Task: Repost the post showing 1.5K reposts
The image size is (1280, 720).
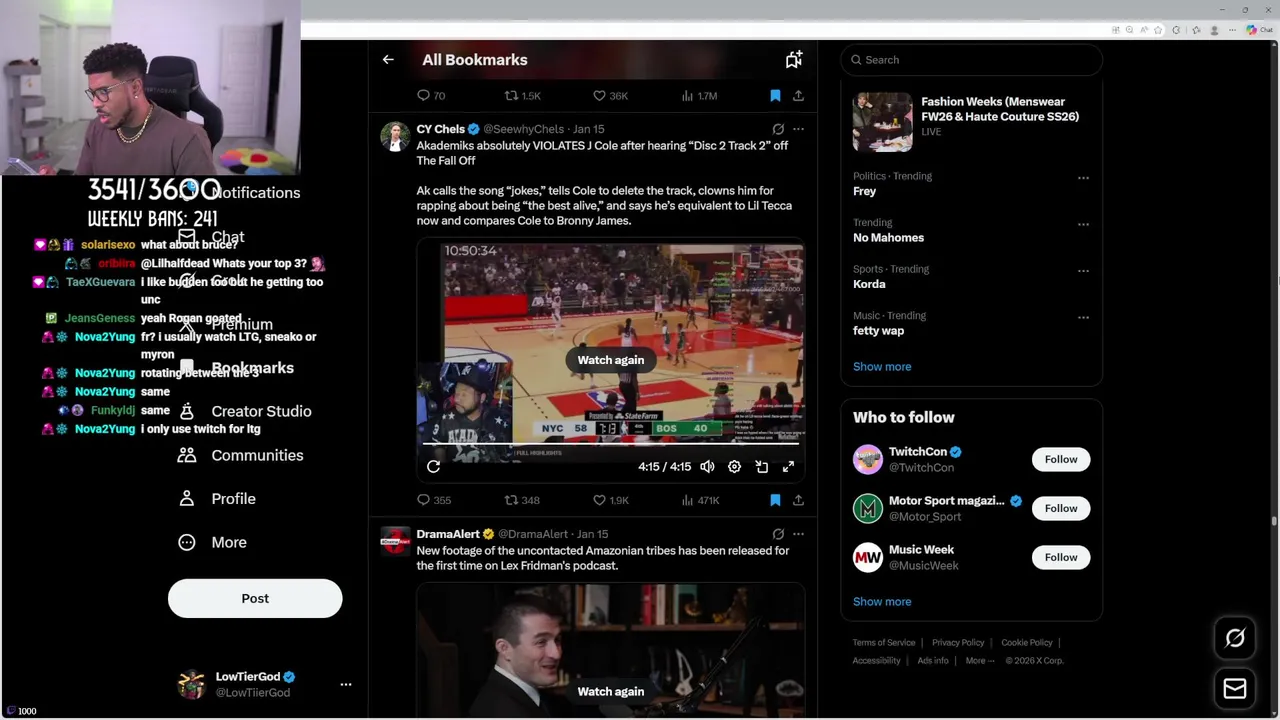Action: (522, 96)
